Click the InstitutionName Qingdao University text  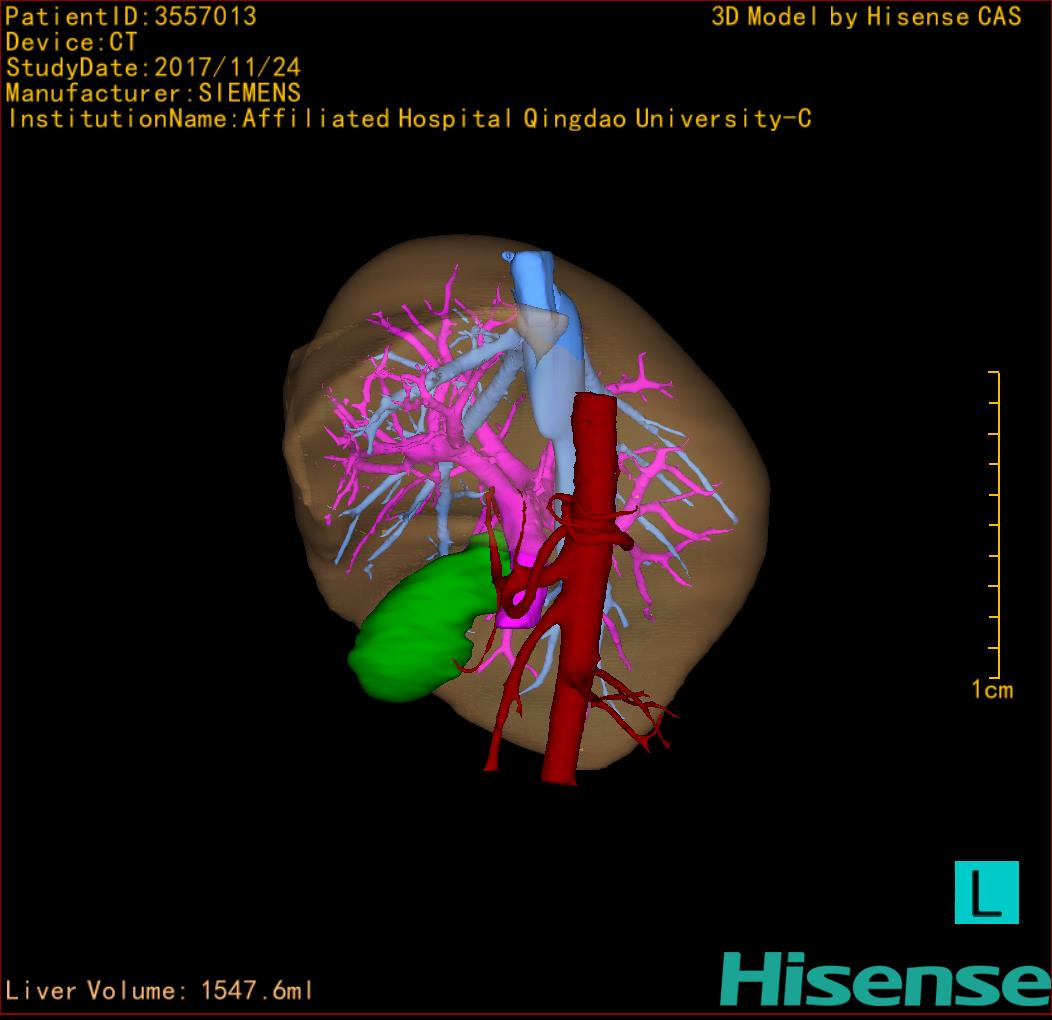409,119
